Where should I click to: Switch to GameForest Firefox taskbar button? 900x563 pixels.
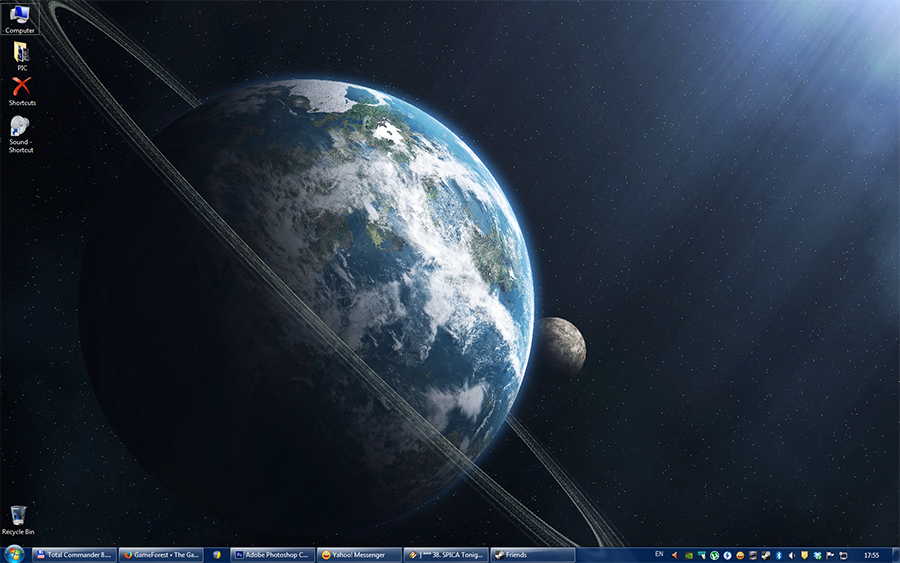click(x=161, y=555)
